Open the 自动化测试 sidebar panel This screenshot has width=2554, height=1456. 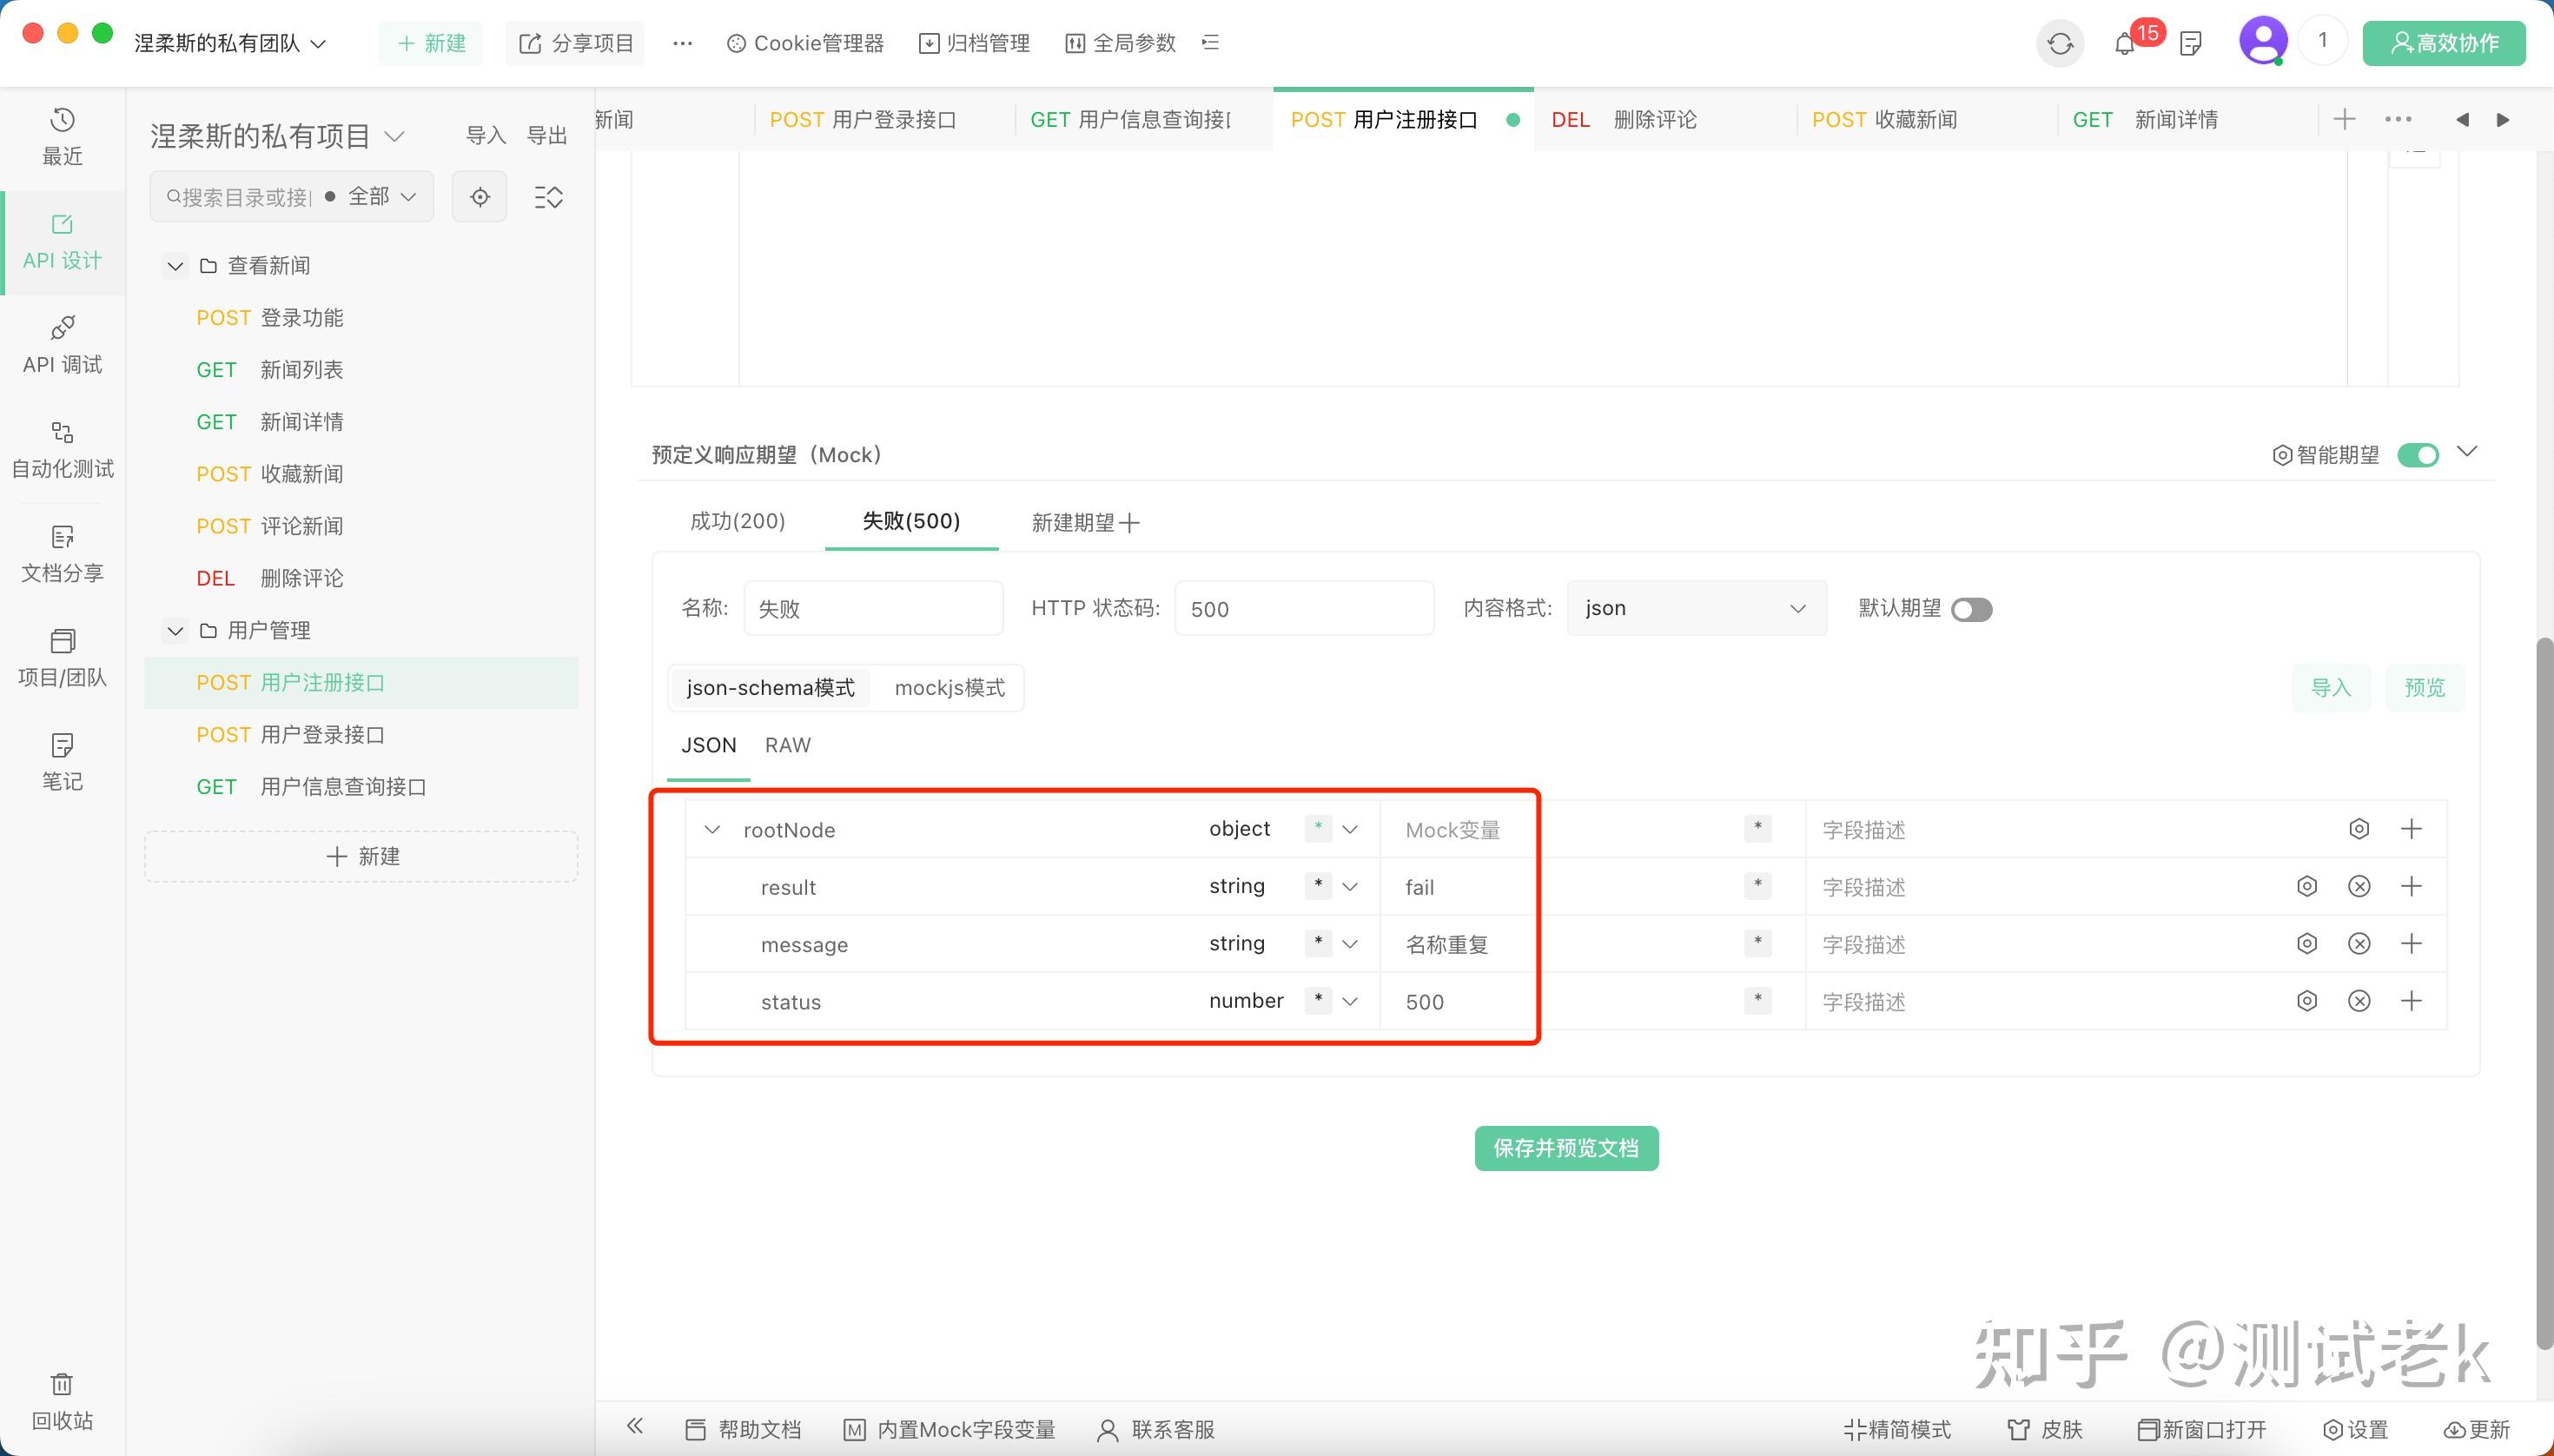tap(61, 449)
